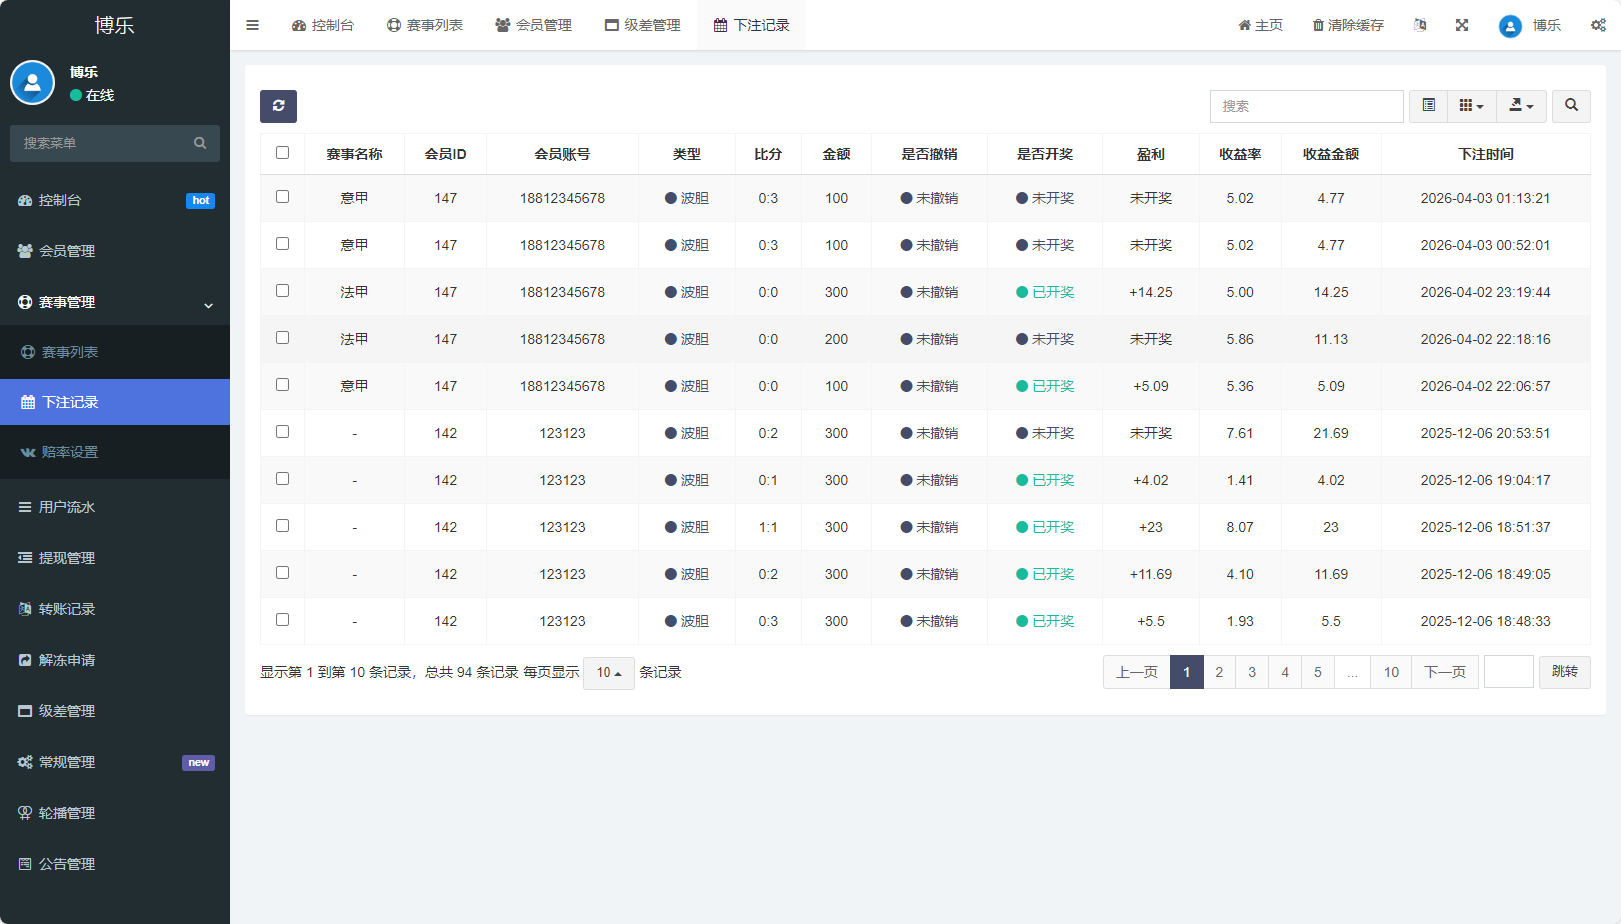
Task: Click the 下一页 next page button
Action: [1445, 672]
